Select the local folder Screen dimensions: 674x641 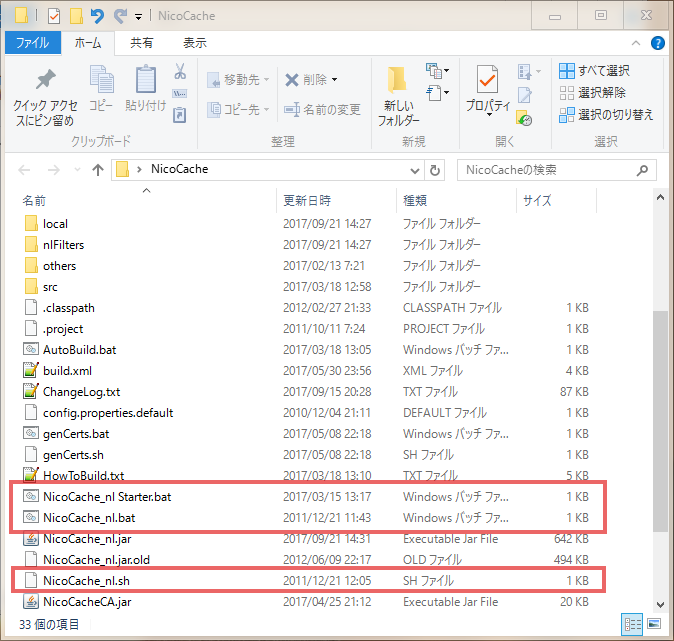55,224
